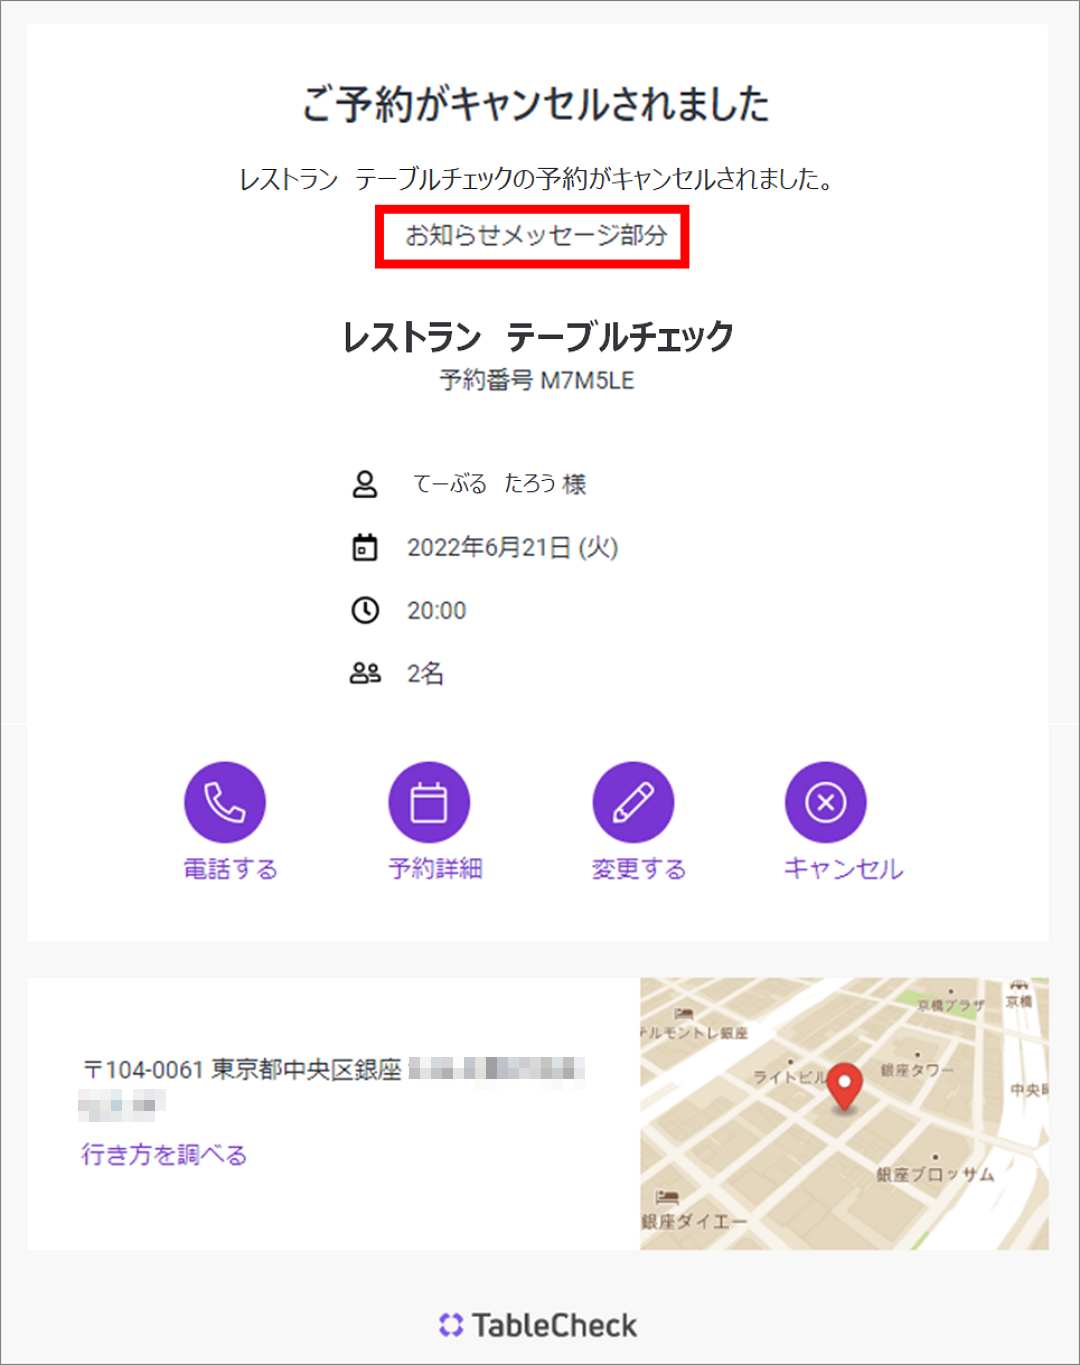Click the 変更する text label

639,869
